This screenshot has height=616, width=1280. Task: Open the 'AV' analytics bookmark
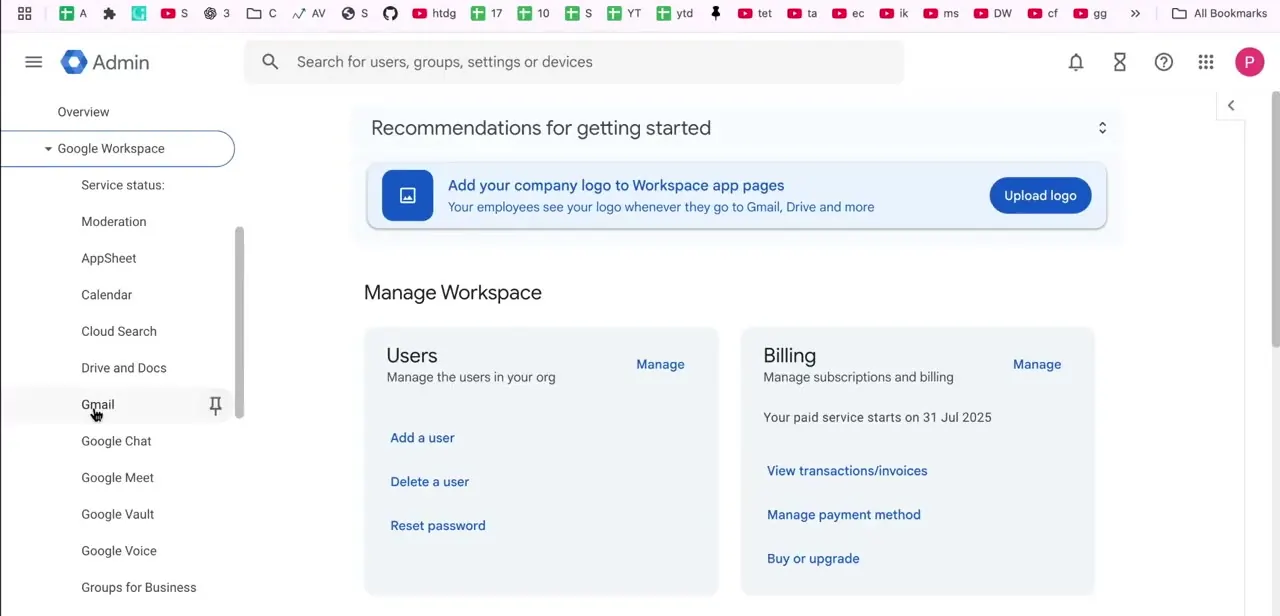[308, 13]
